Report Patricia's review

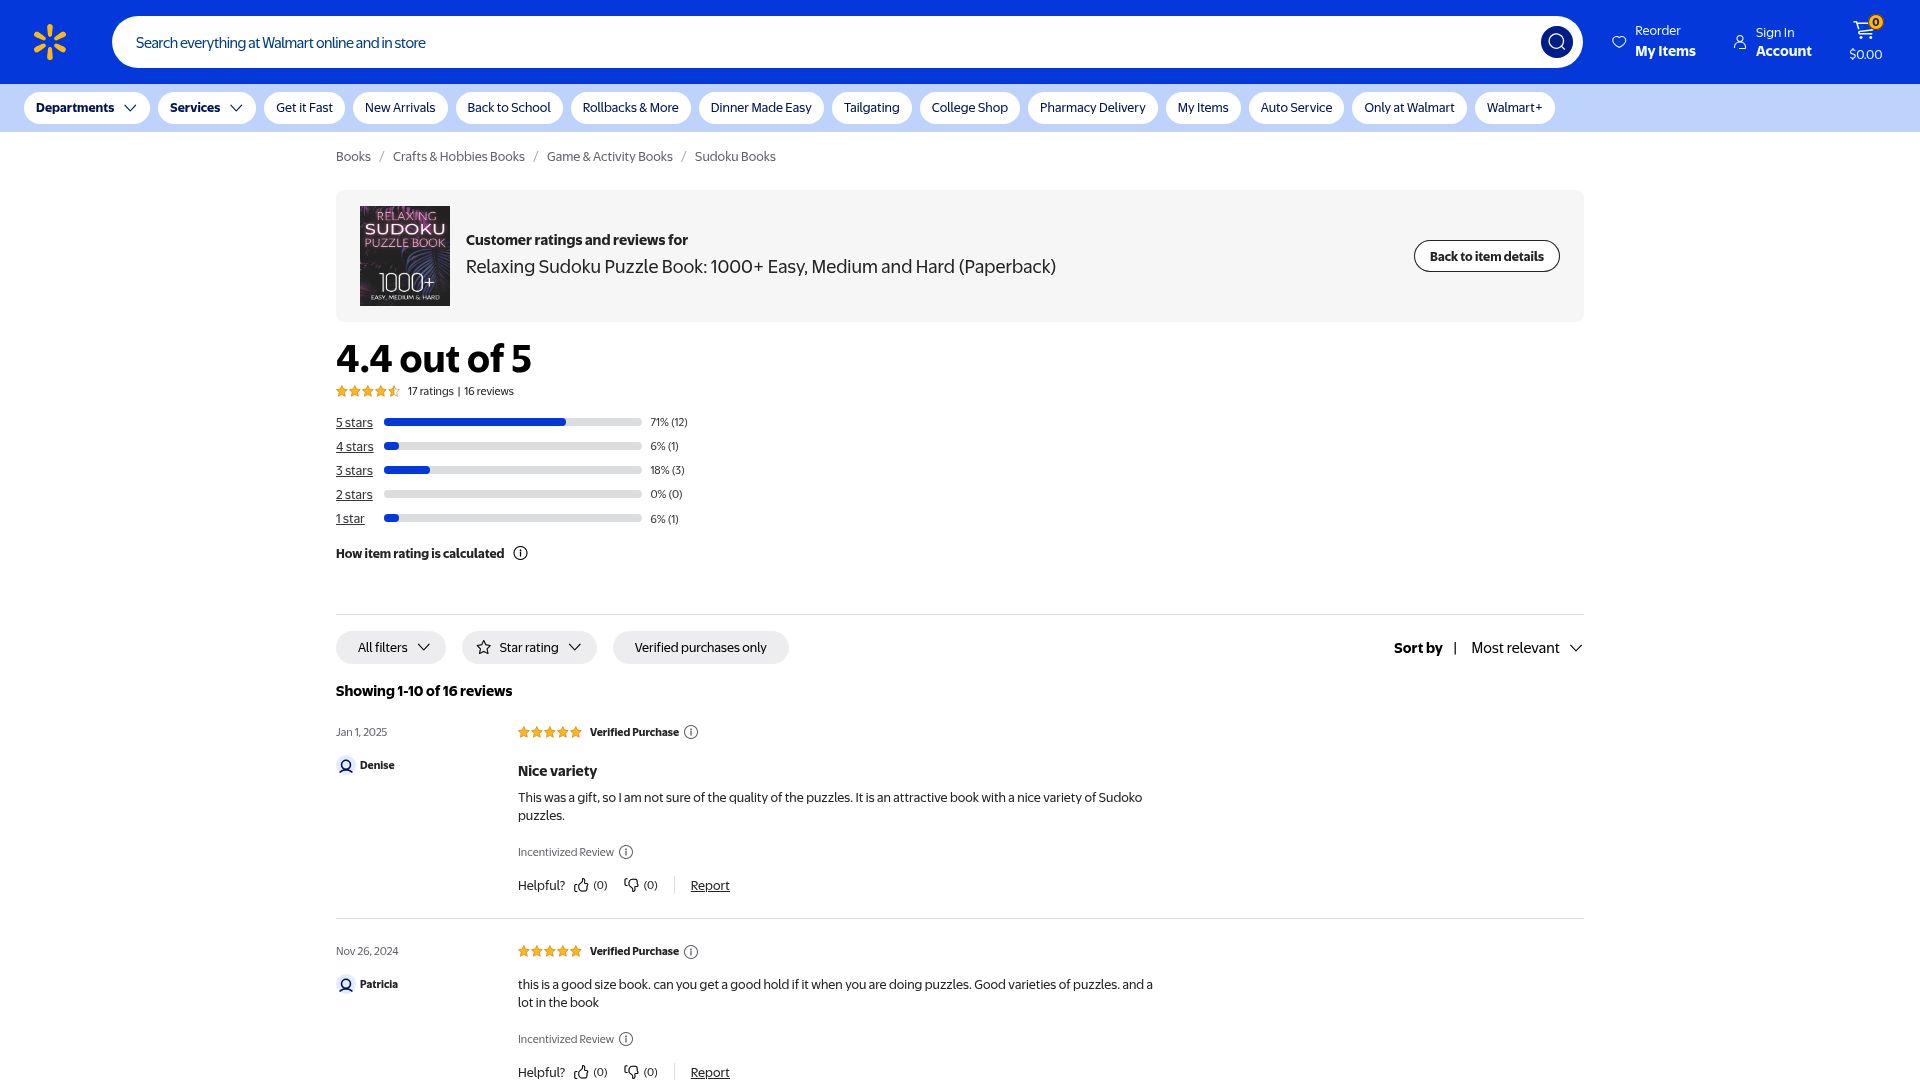pos(710,1072)
